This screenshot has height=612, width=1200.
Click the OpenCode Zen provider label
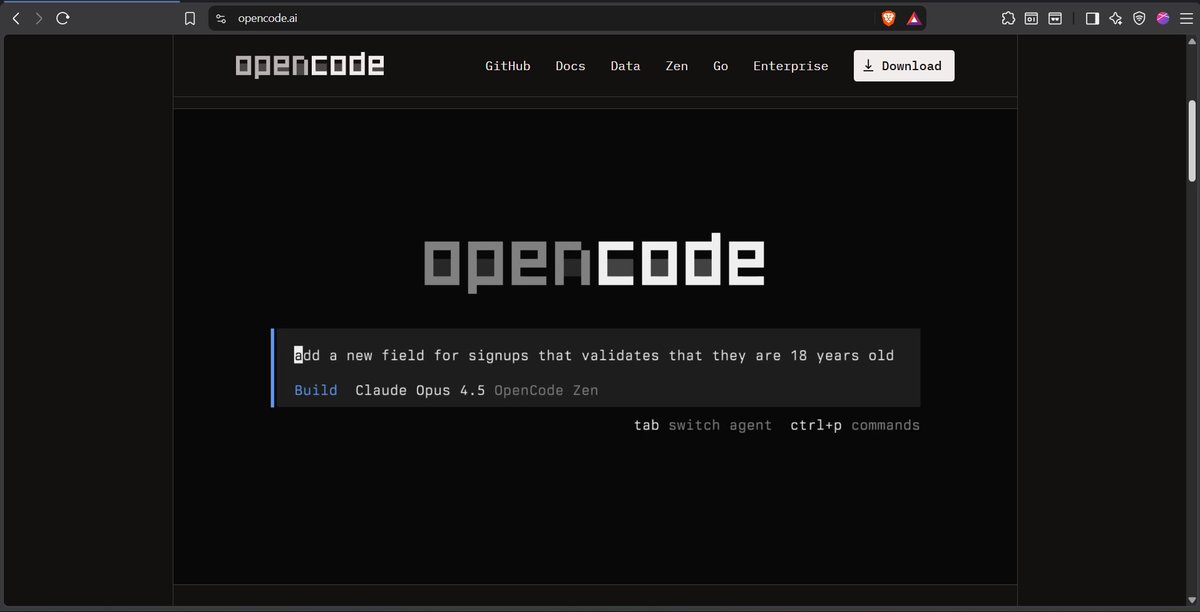pos(546,390)
